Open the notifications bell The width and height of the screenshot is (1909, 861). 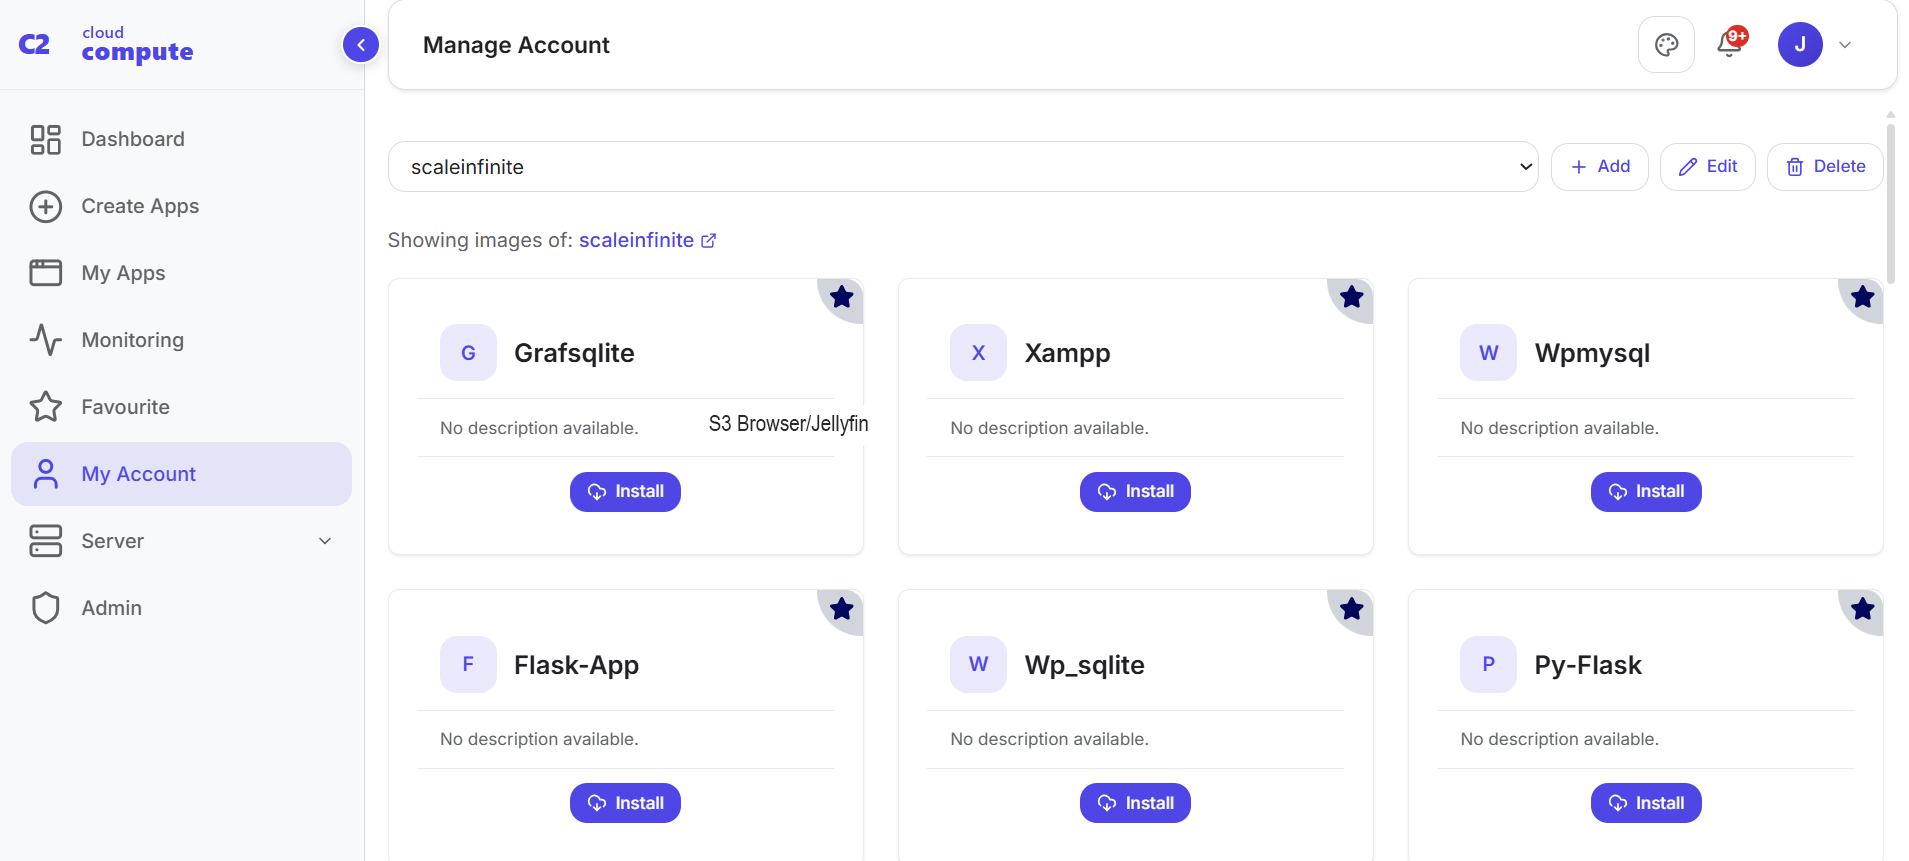pyautogui.click(x=1730, y=44)
